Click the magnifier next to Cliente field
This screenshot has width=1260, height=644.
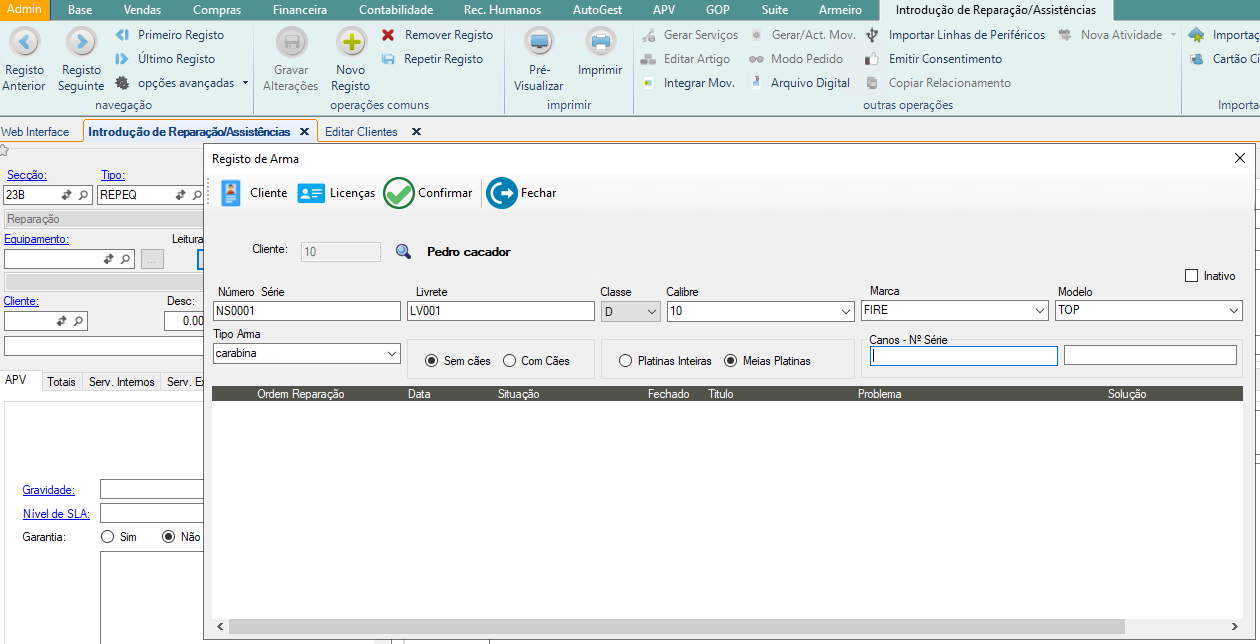tap(403, 252)
